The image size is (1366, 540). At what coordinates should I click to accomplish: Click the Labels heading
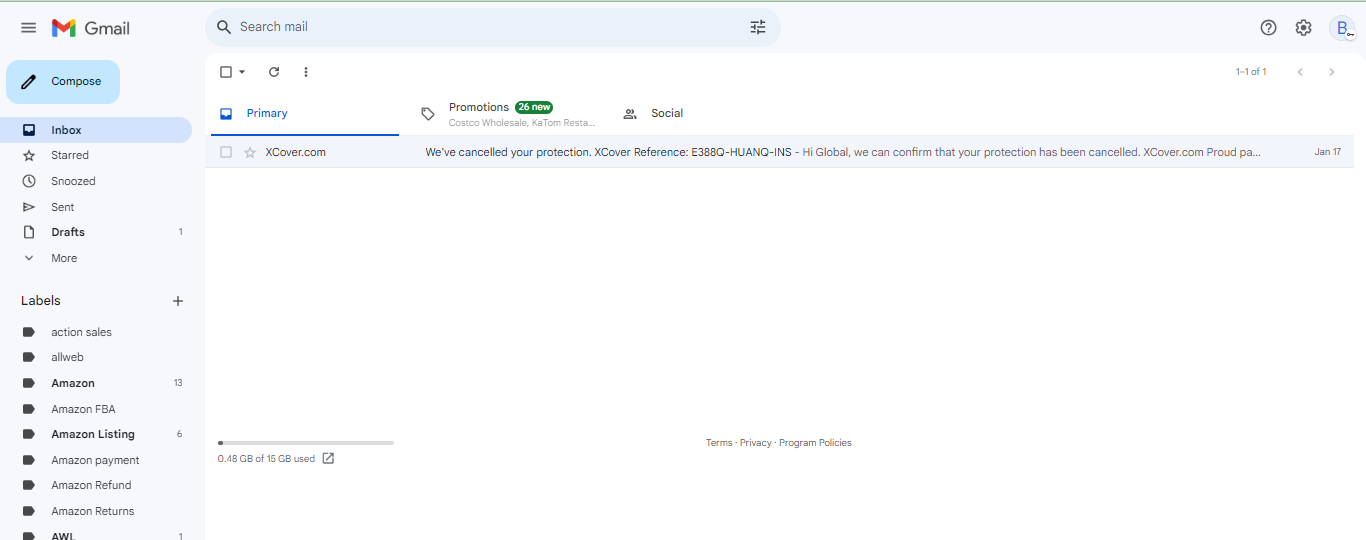41,301
